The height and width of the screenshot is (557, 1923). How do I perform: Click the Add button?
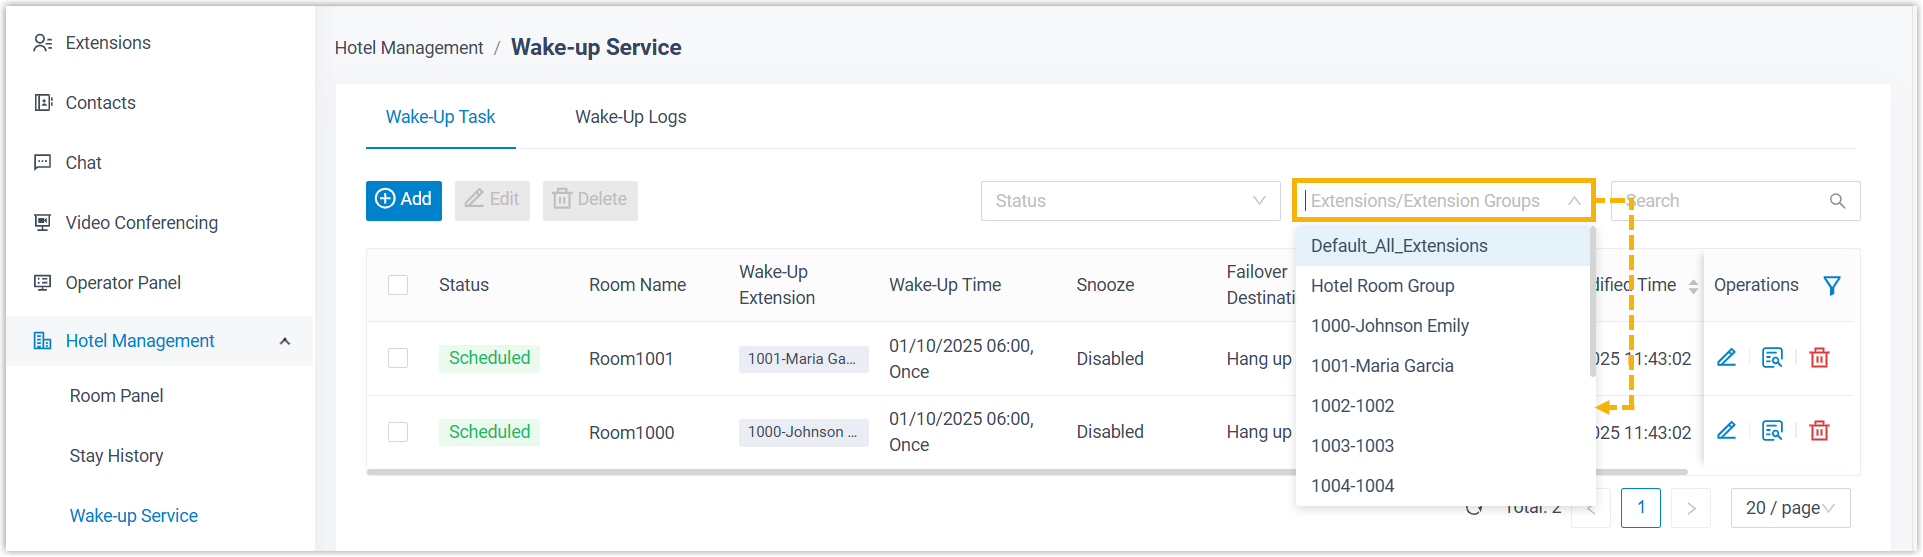pyautogui.click(x=404, y=200)
